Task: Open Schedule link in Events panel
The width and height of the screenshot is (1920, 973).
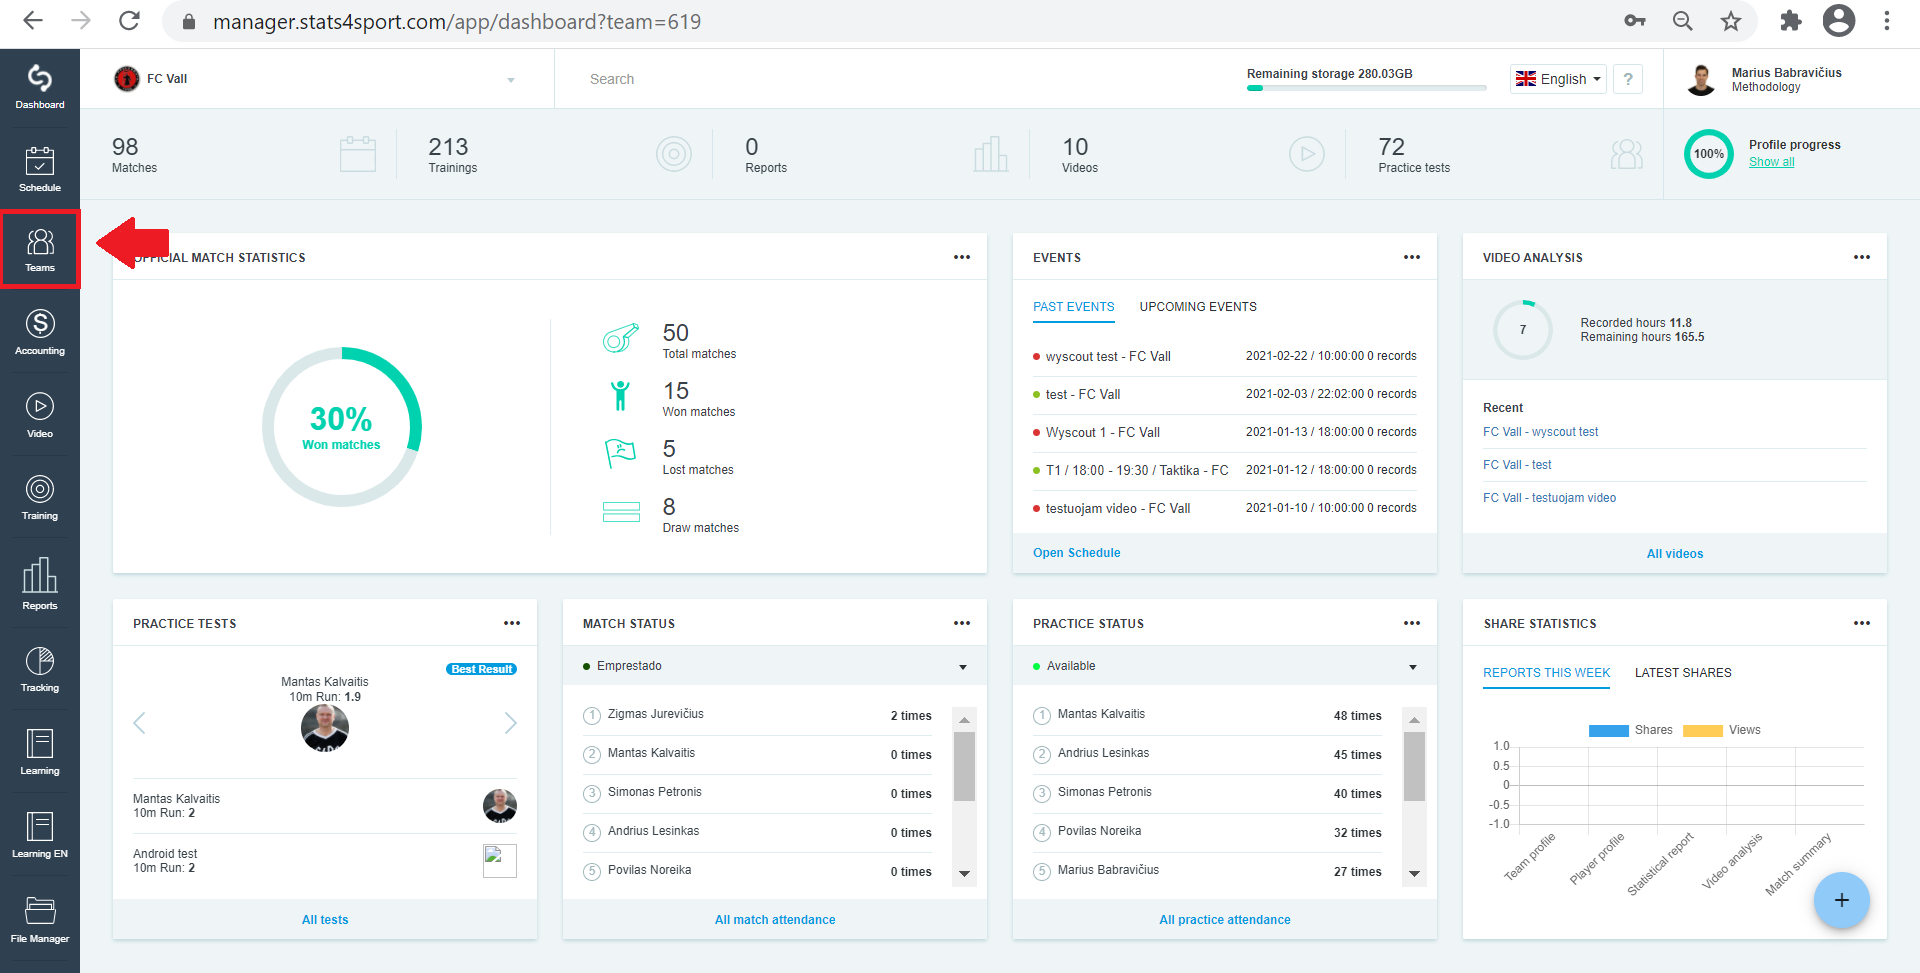Action: coord(1076,553)
